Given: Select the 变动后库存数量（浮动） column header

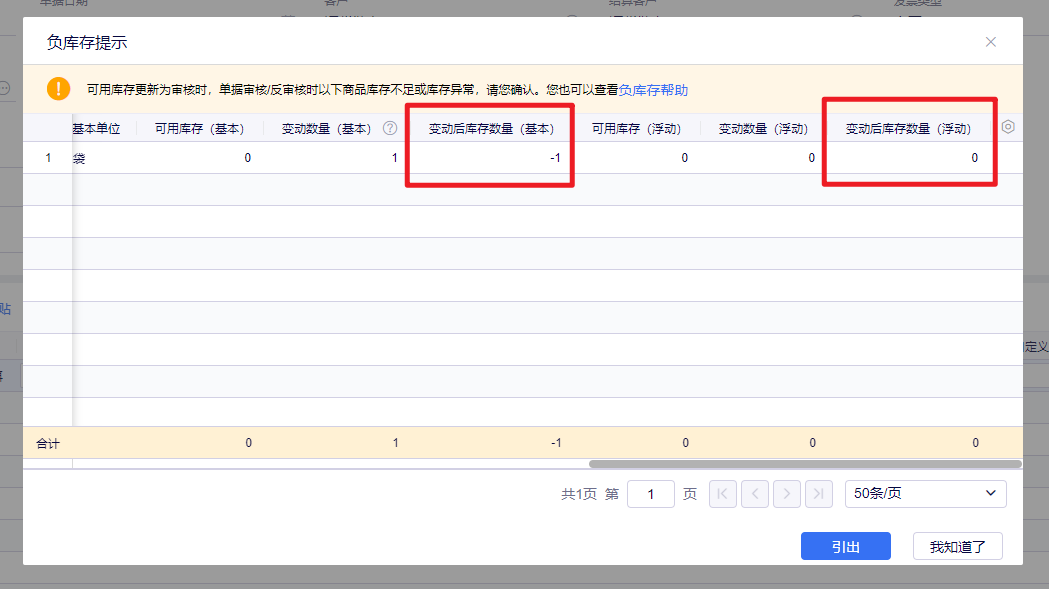Looking at the screenshot, I should coord(907,128).
